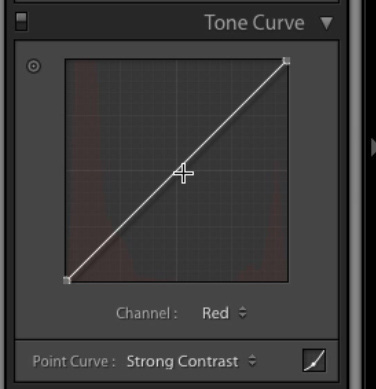Click the Tone Curve panel title

255,23
